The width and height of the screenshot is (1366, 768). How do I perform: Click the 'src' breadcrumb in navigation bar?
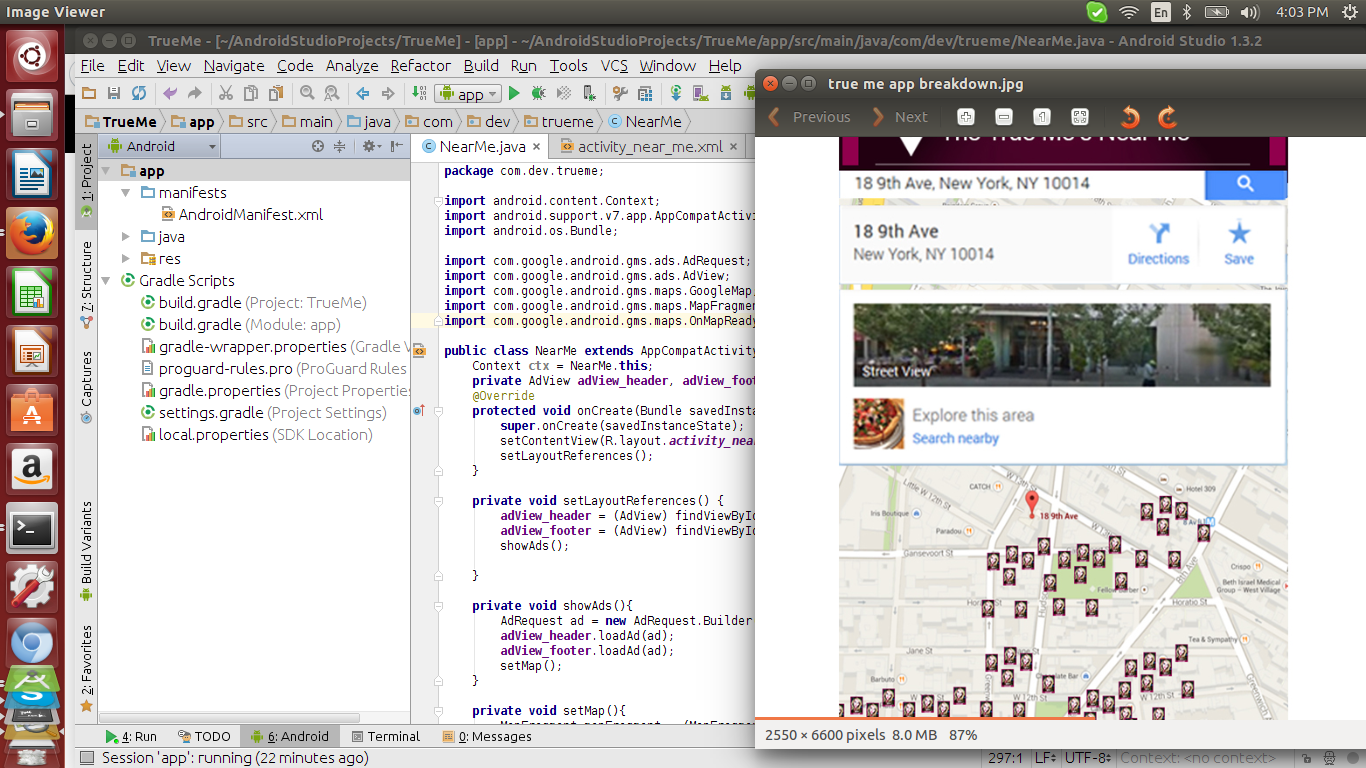(x=248, y=122)
